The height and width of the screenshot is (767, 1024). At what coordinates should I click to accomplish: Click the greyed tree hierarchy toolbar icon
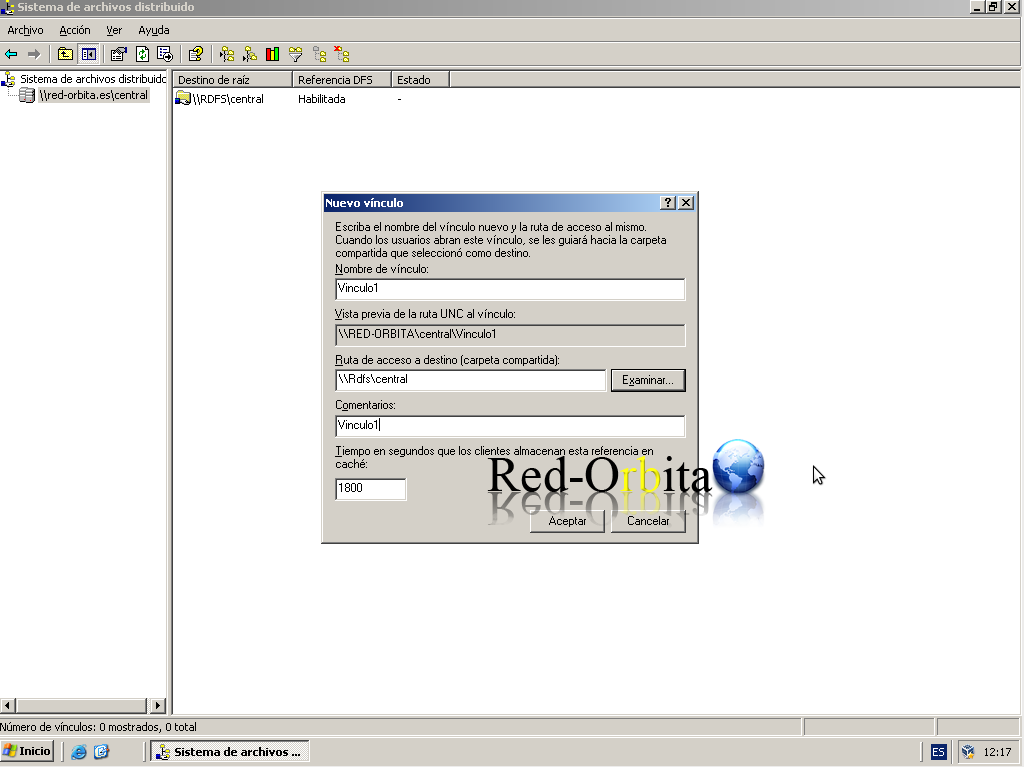click(319, 54)
